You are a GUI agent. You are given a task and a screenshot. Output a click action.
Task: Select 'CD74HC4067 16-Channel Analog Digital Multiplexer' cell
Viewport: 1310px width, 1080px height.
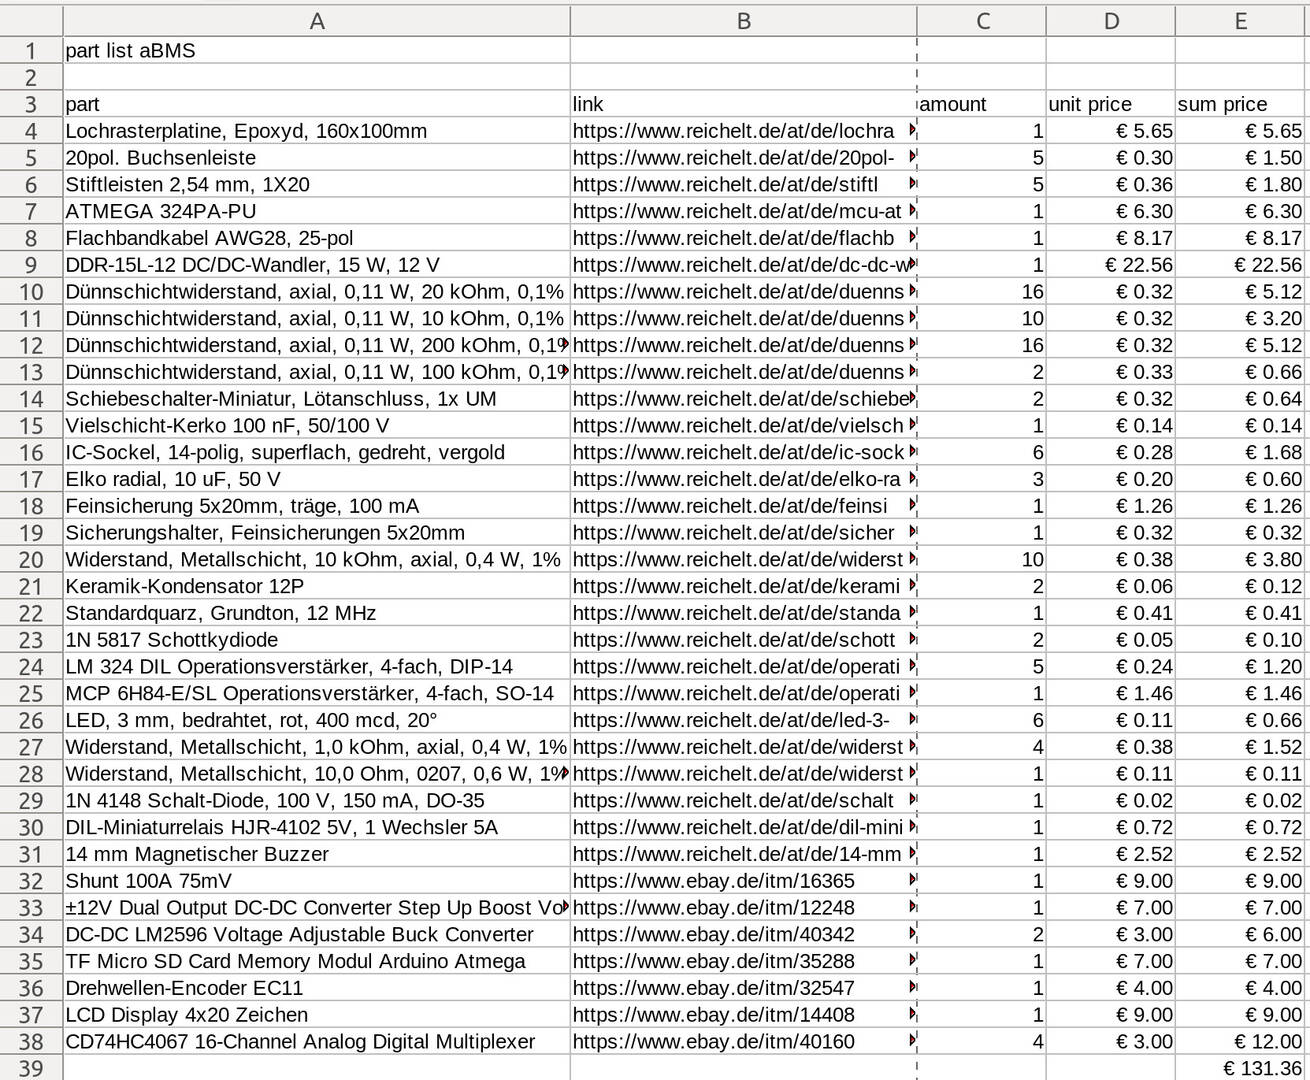(317, 1042)
